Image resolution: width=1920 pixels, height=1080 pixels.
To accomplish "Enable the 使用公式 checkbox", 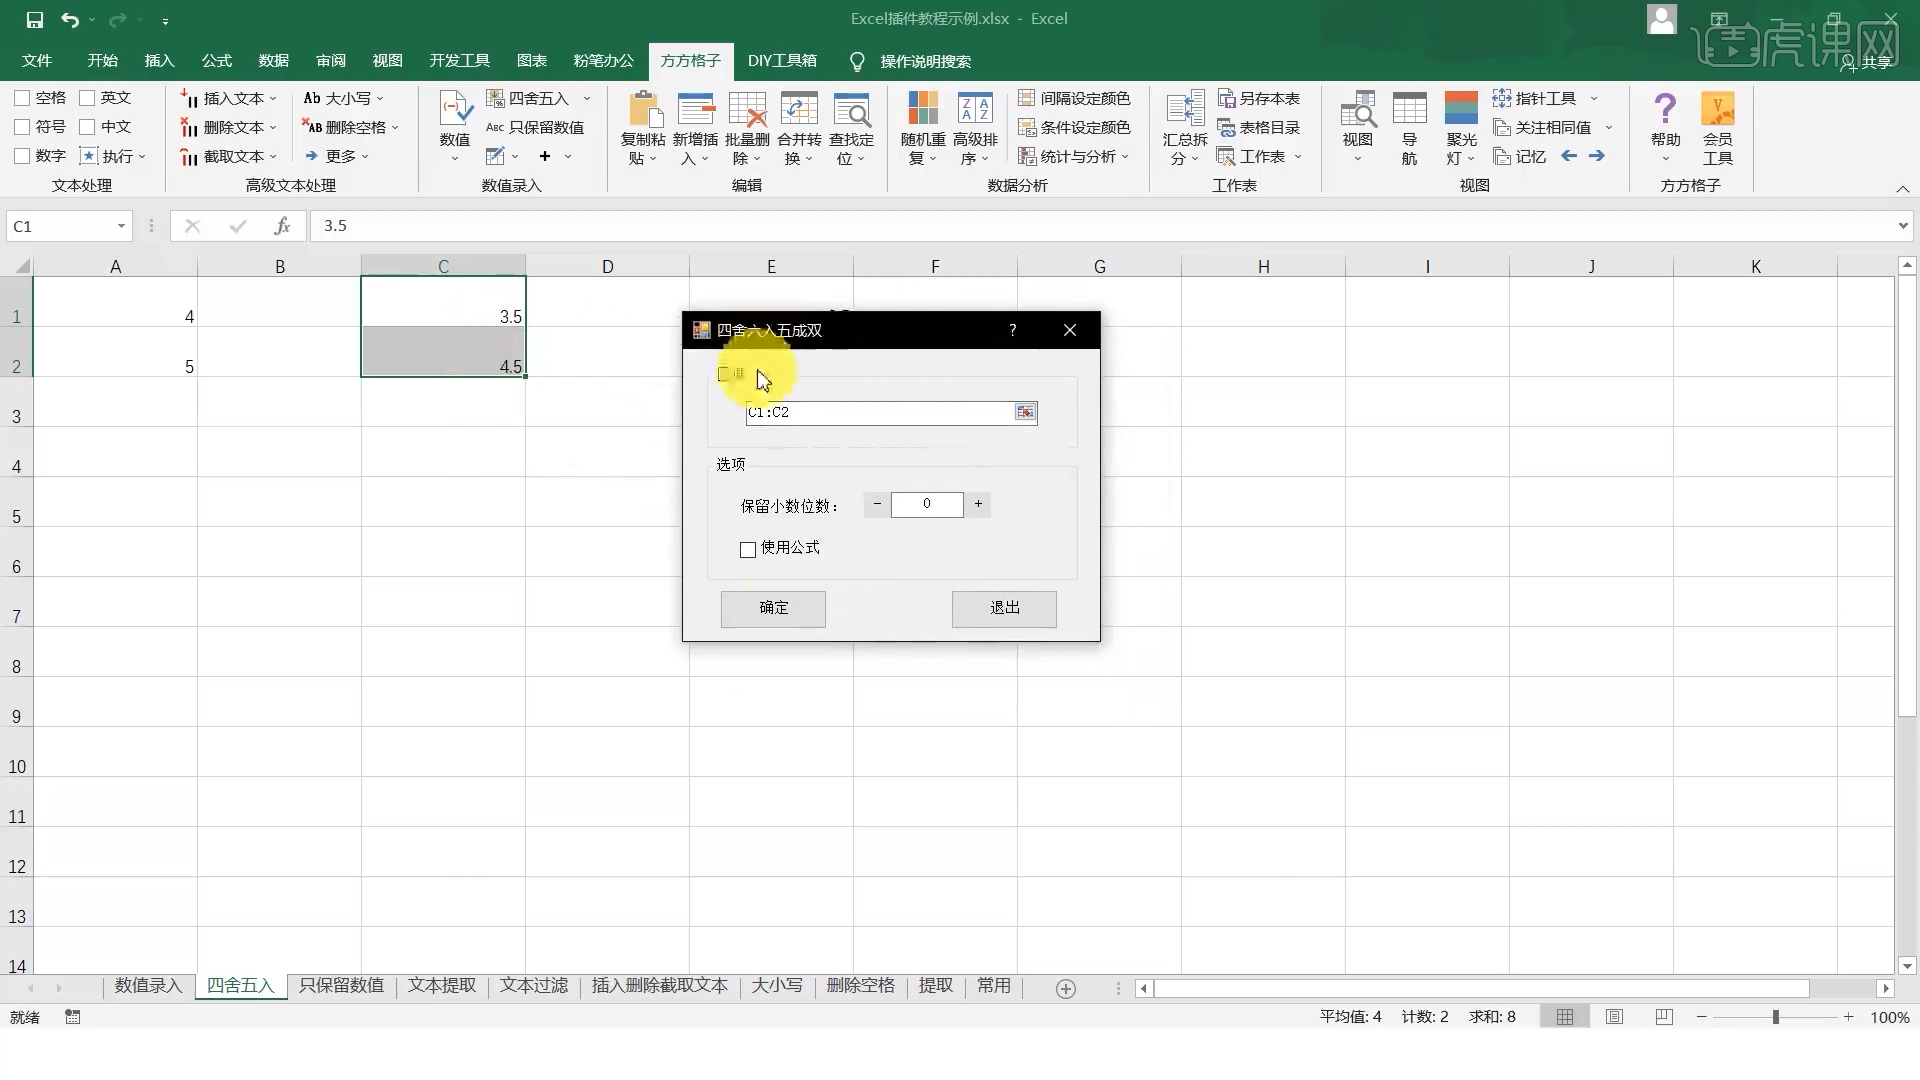I will click(747, 549).
